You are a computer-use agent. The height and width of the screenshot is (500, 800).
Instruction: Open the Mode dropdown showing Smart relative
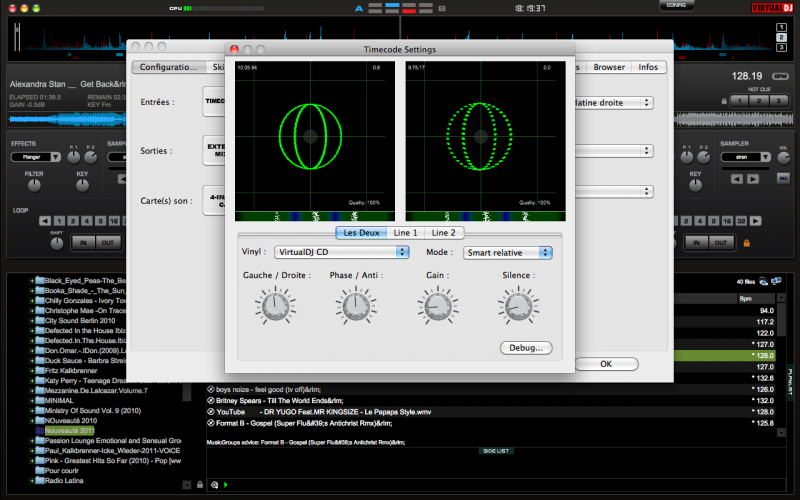[508, 253]
